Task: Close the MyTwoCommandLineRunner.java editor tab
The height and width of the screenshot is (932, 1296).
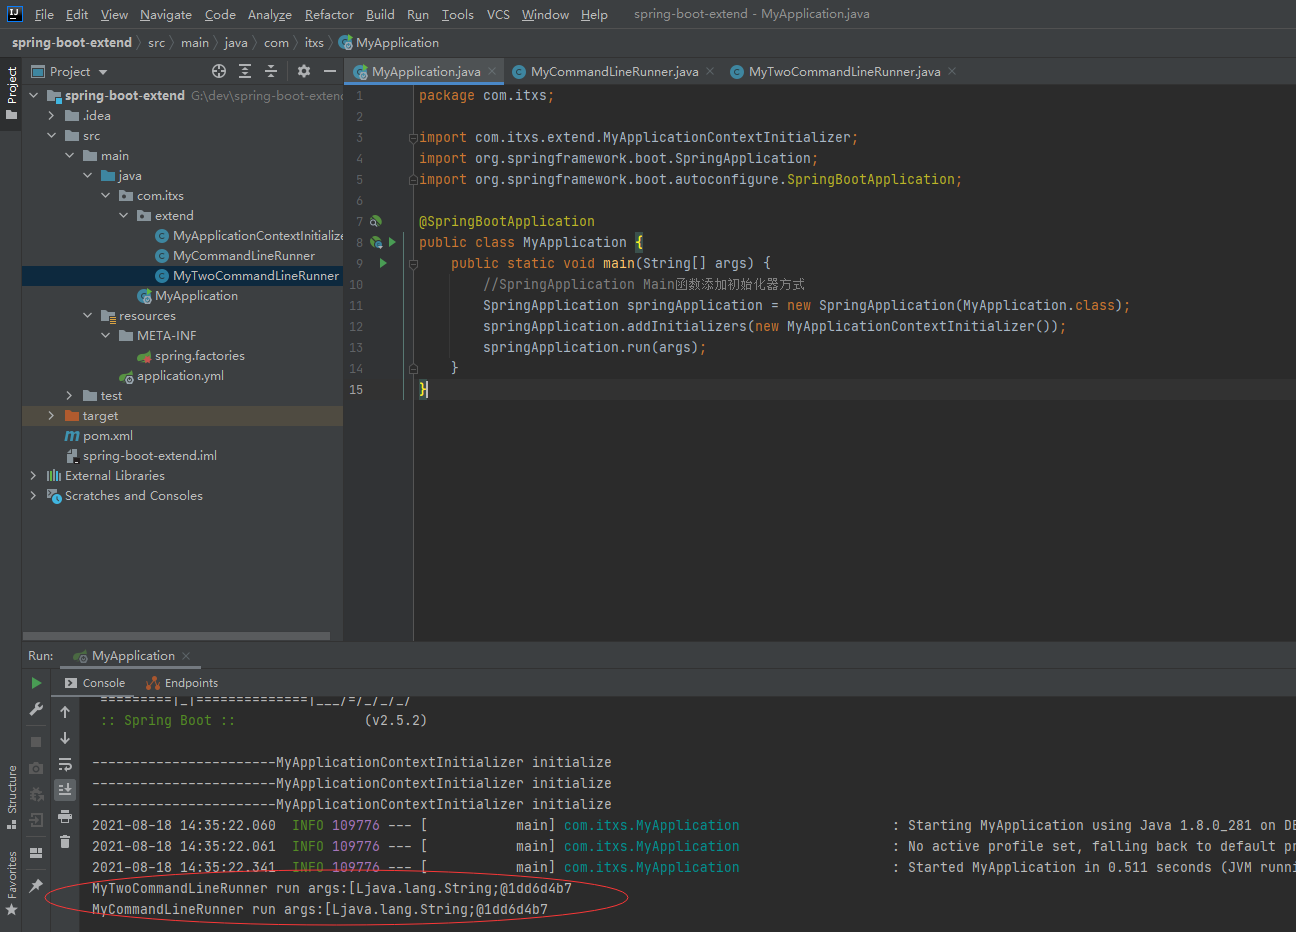Action: point(952,71)
